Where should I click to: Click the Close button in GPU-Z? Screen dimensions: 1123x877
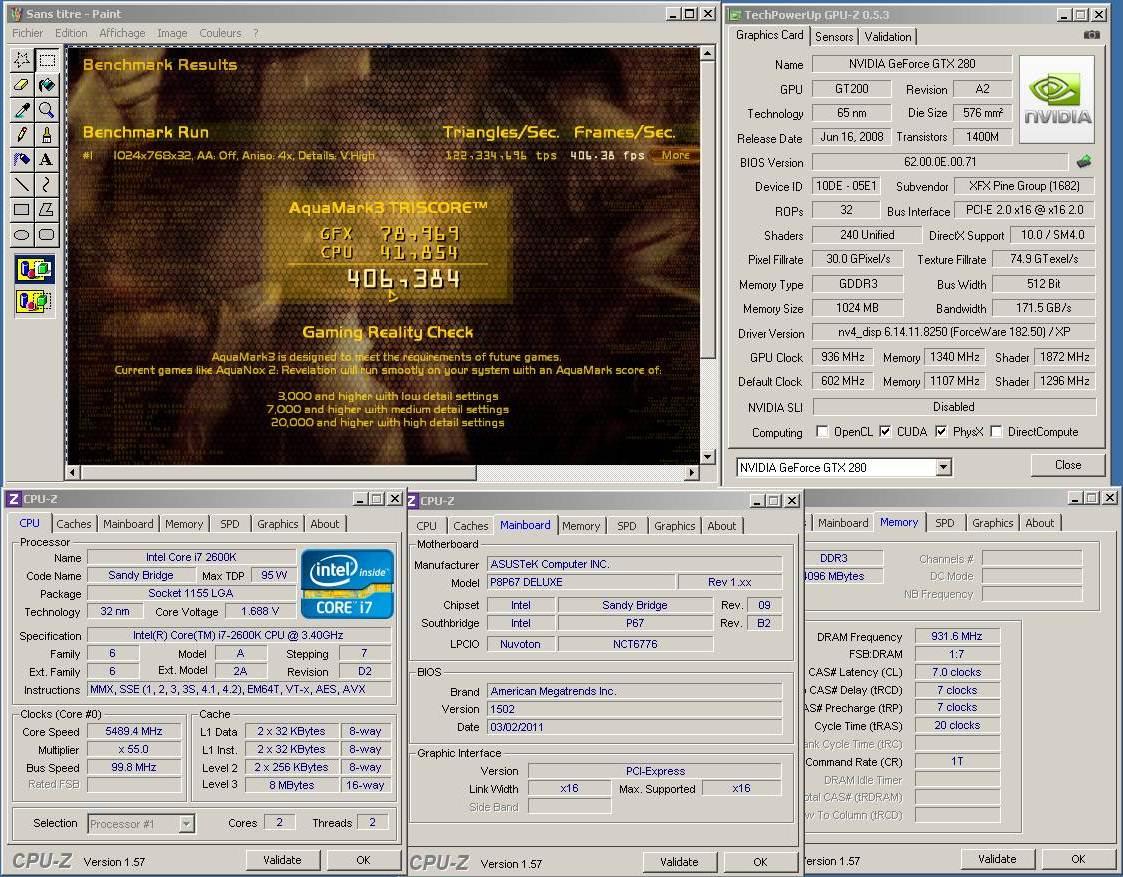tap(1068, 465)
